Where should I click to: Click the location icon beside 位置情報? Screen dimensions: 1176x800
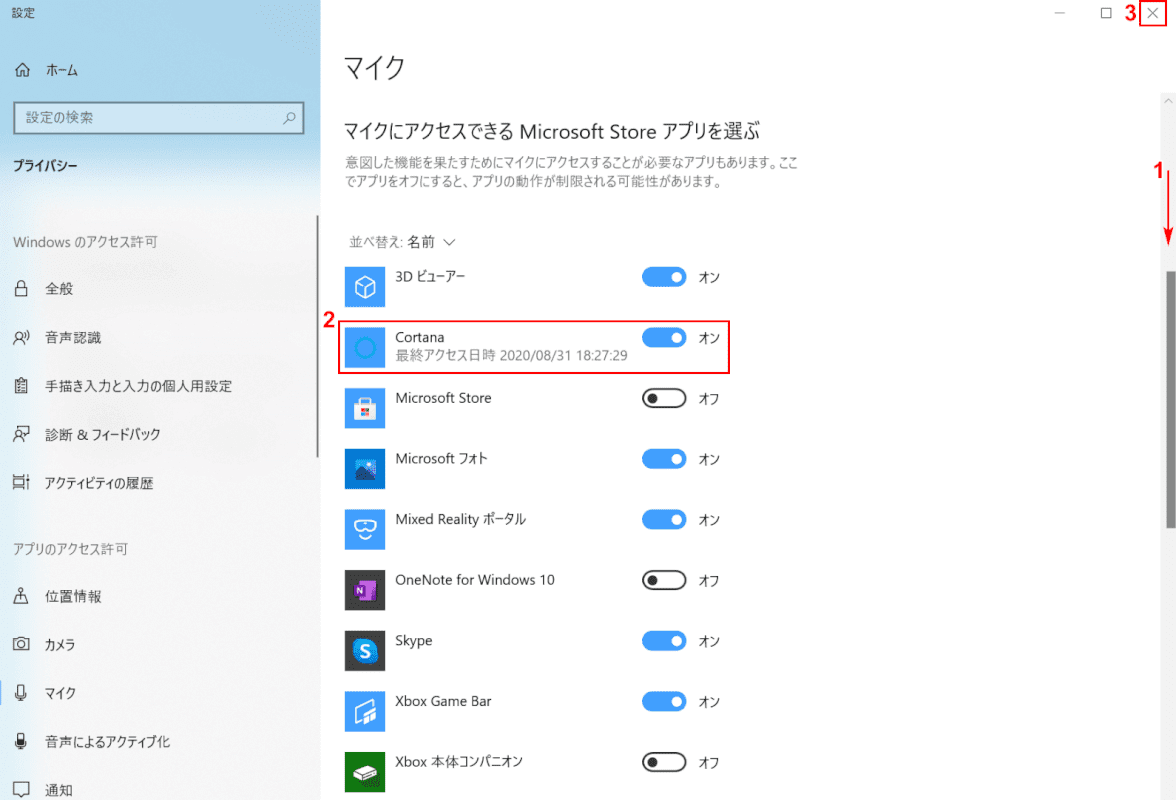pos(21,596)
